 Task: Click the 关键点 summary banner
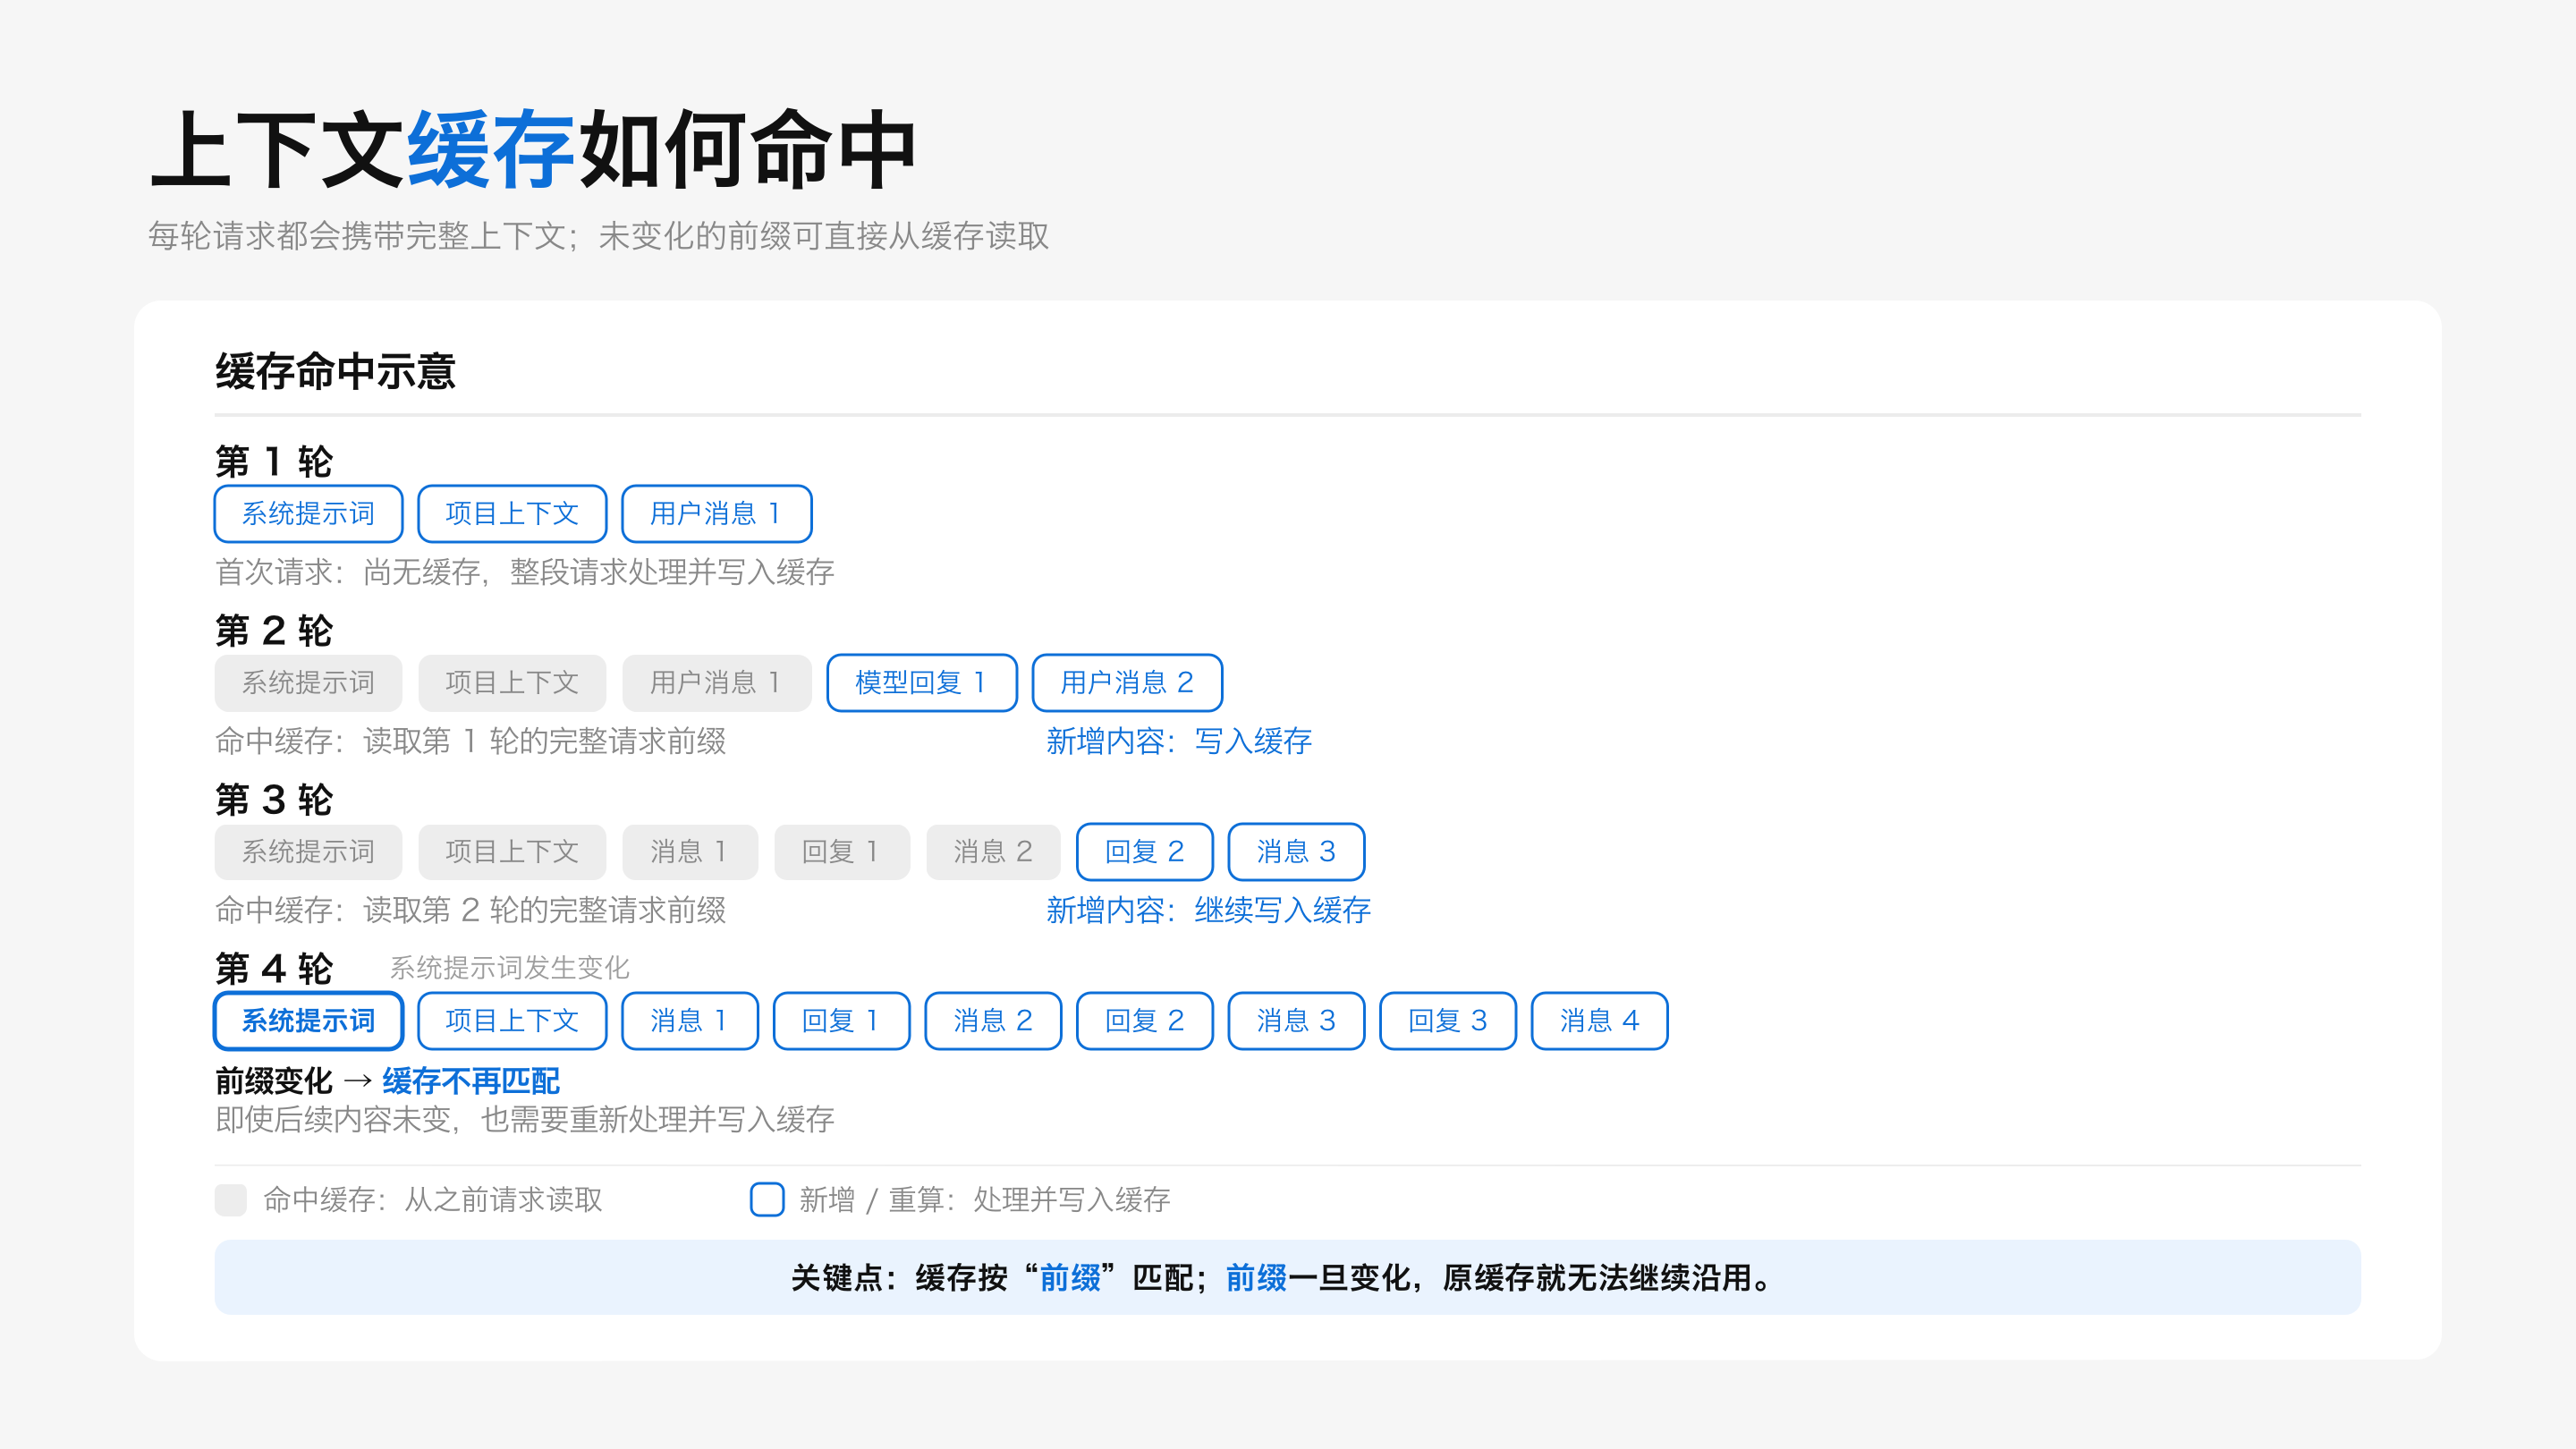1287,1278
